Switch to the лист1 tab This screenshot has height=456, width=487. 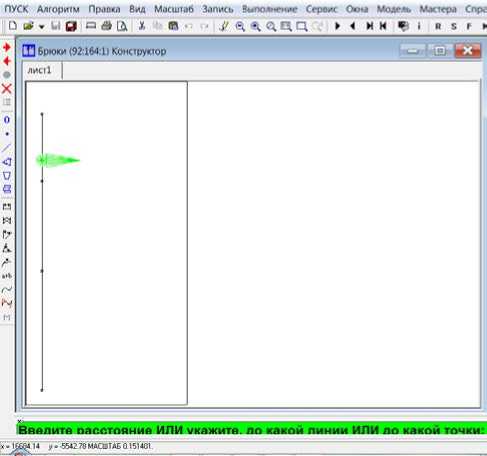click(x=39, y=70)
